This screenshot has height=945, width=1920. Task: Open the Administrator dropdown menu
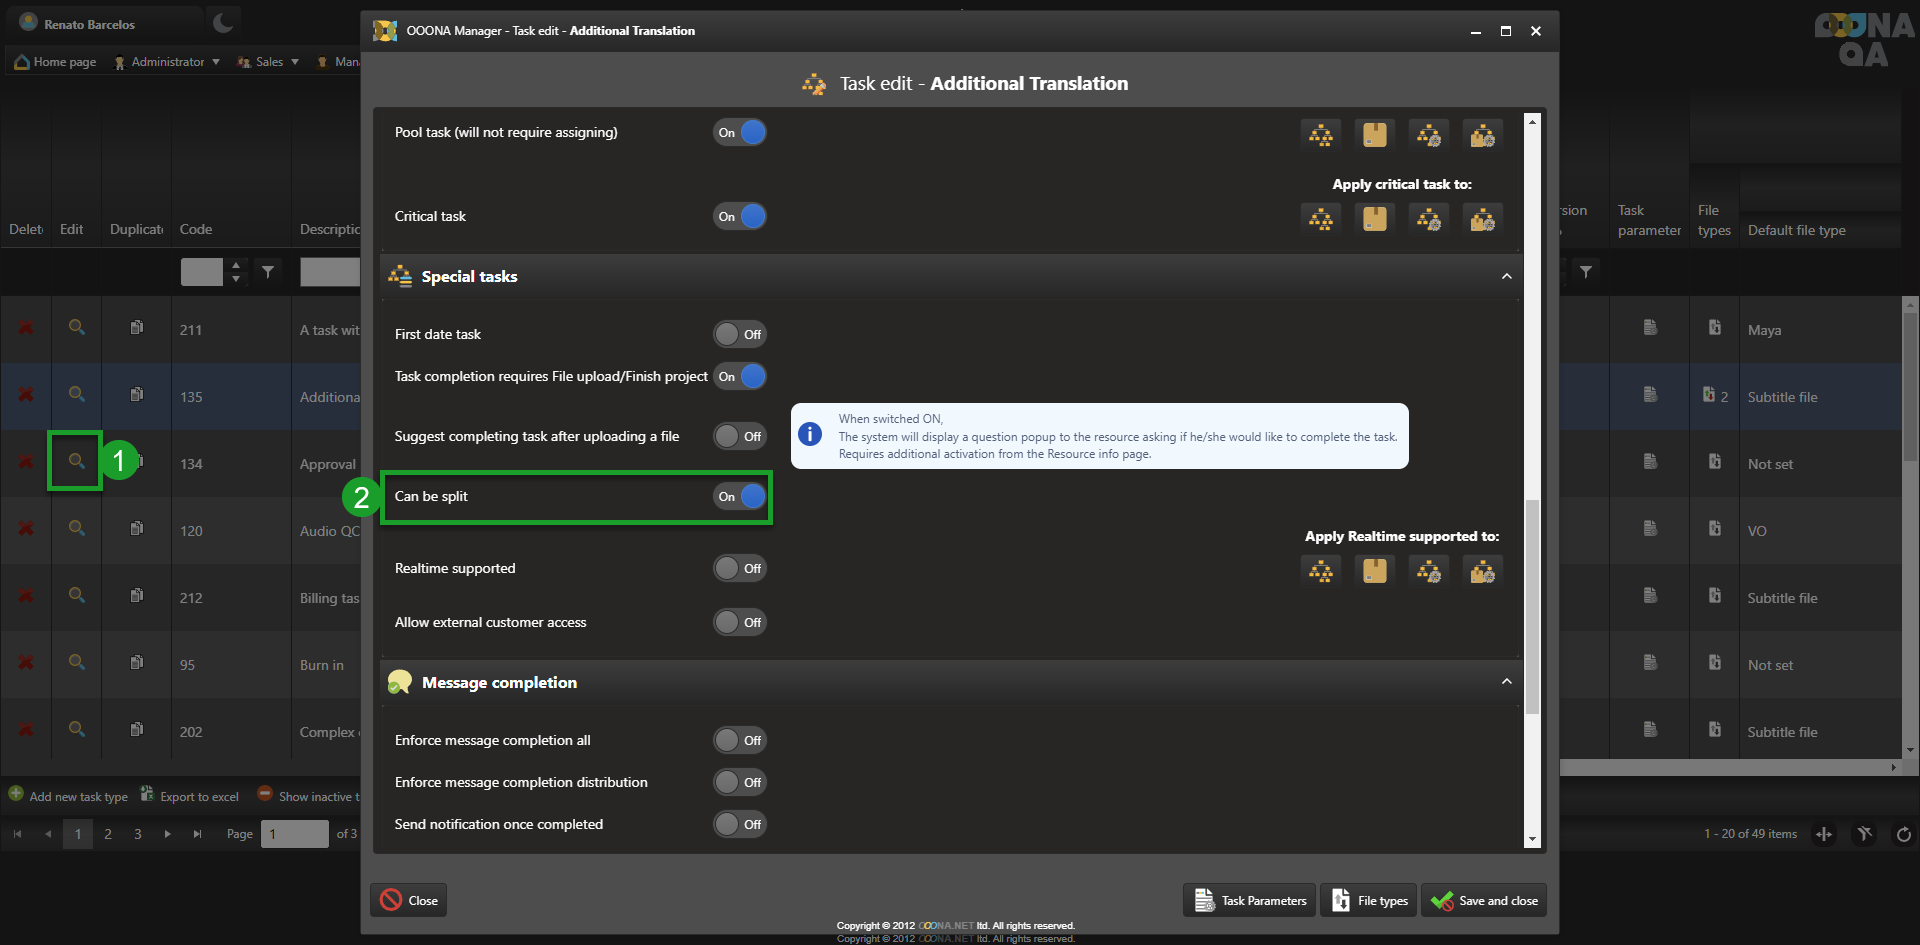(167, 62)
